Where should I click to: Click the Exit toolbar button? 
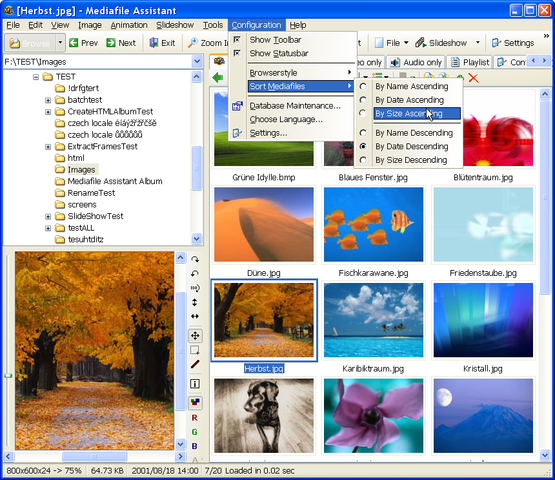coord(162,43)
